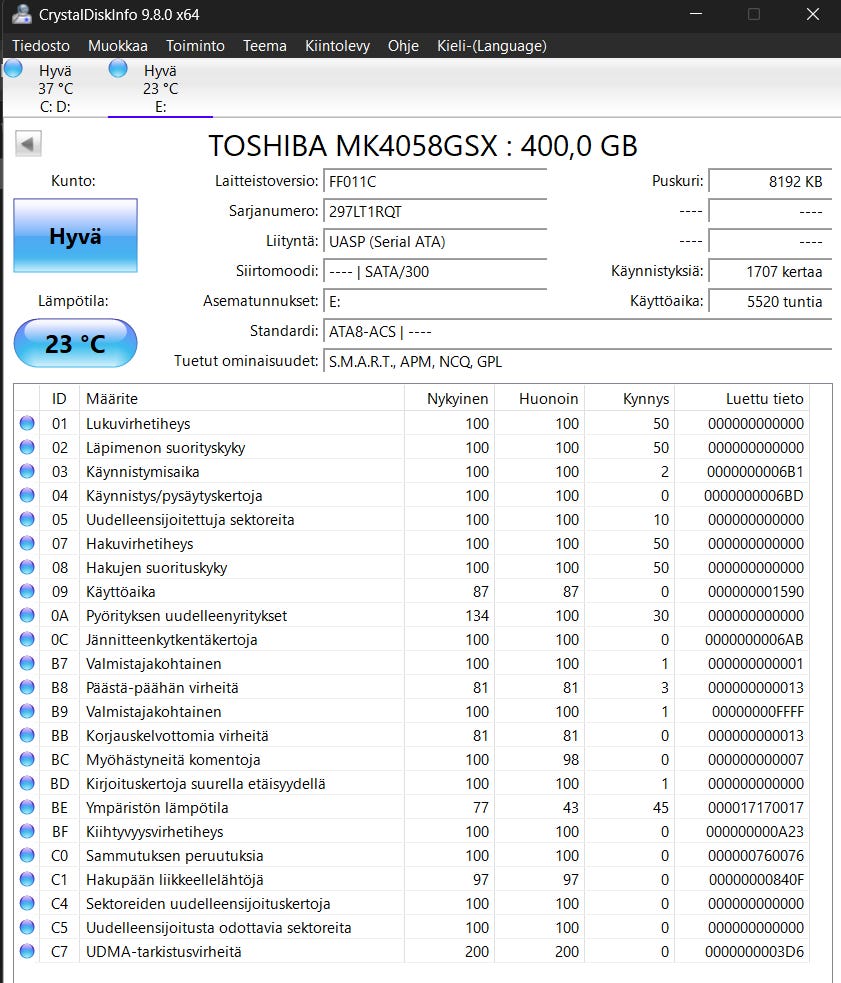Click the status dot for Käynnistymisaika row
This screenshot has height=983, width=841.
coord(27,471)
